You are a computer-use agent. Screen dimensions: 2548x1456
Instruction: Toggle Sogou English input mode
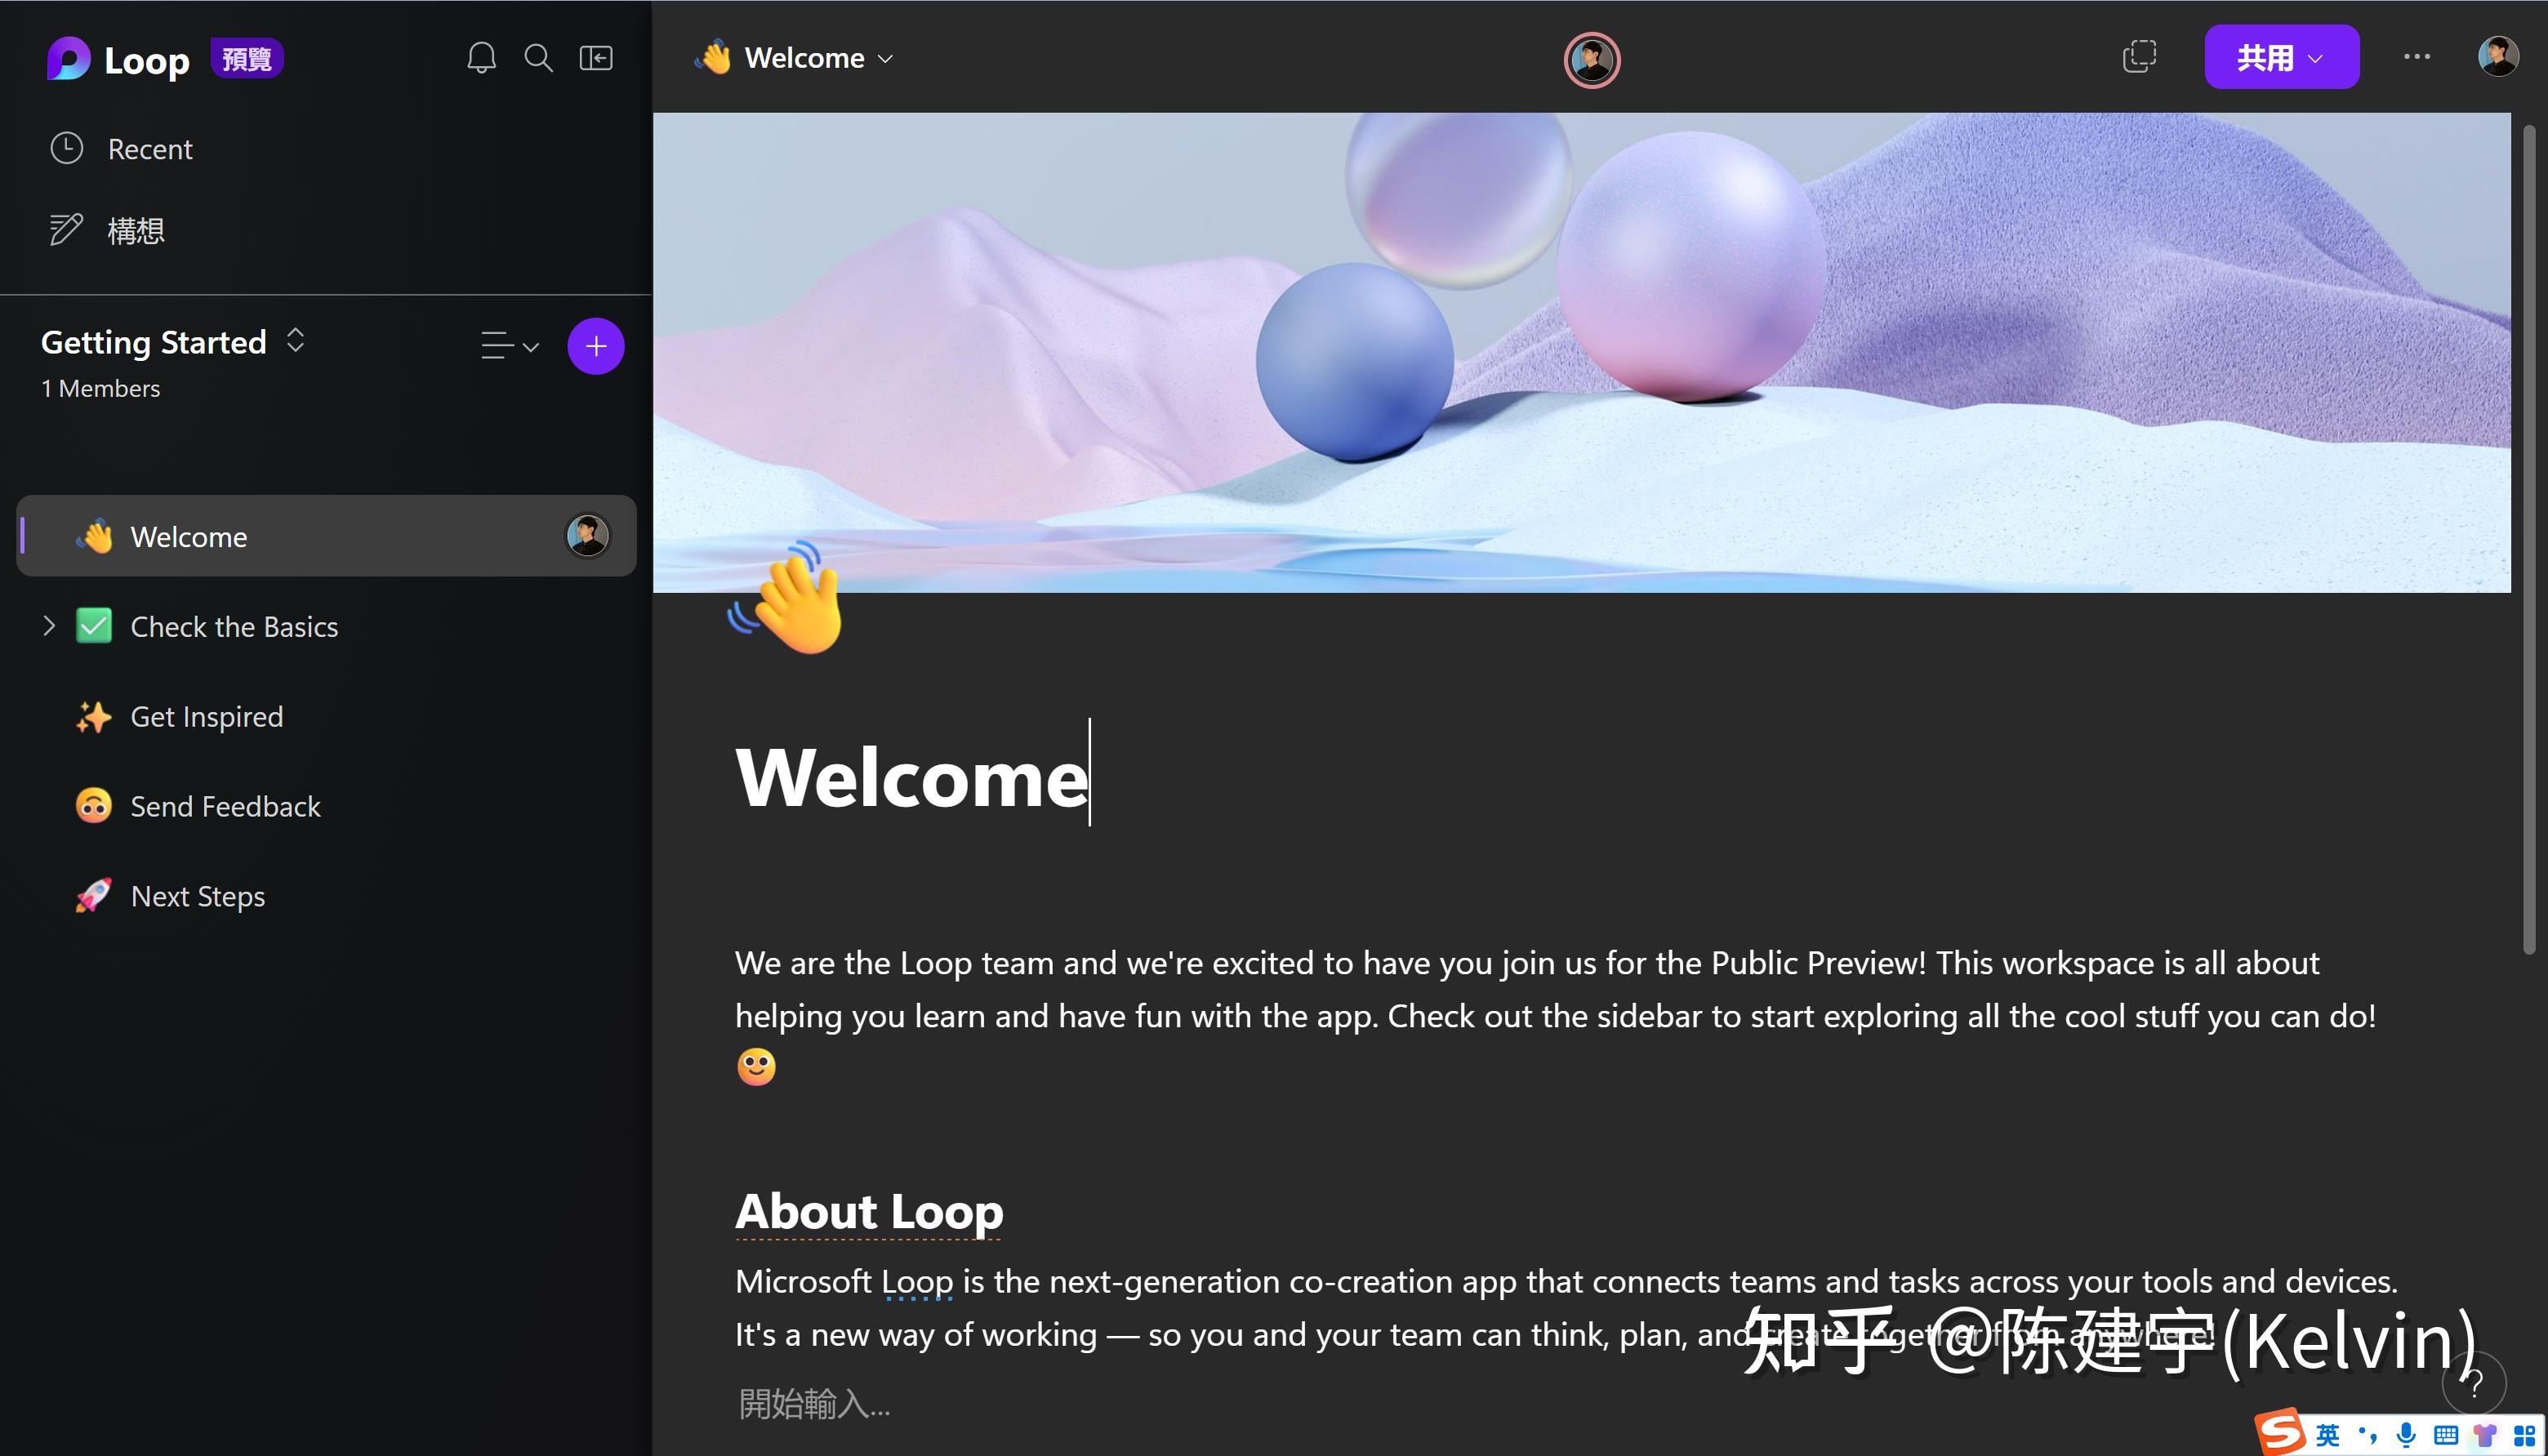2327,1435
